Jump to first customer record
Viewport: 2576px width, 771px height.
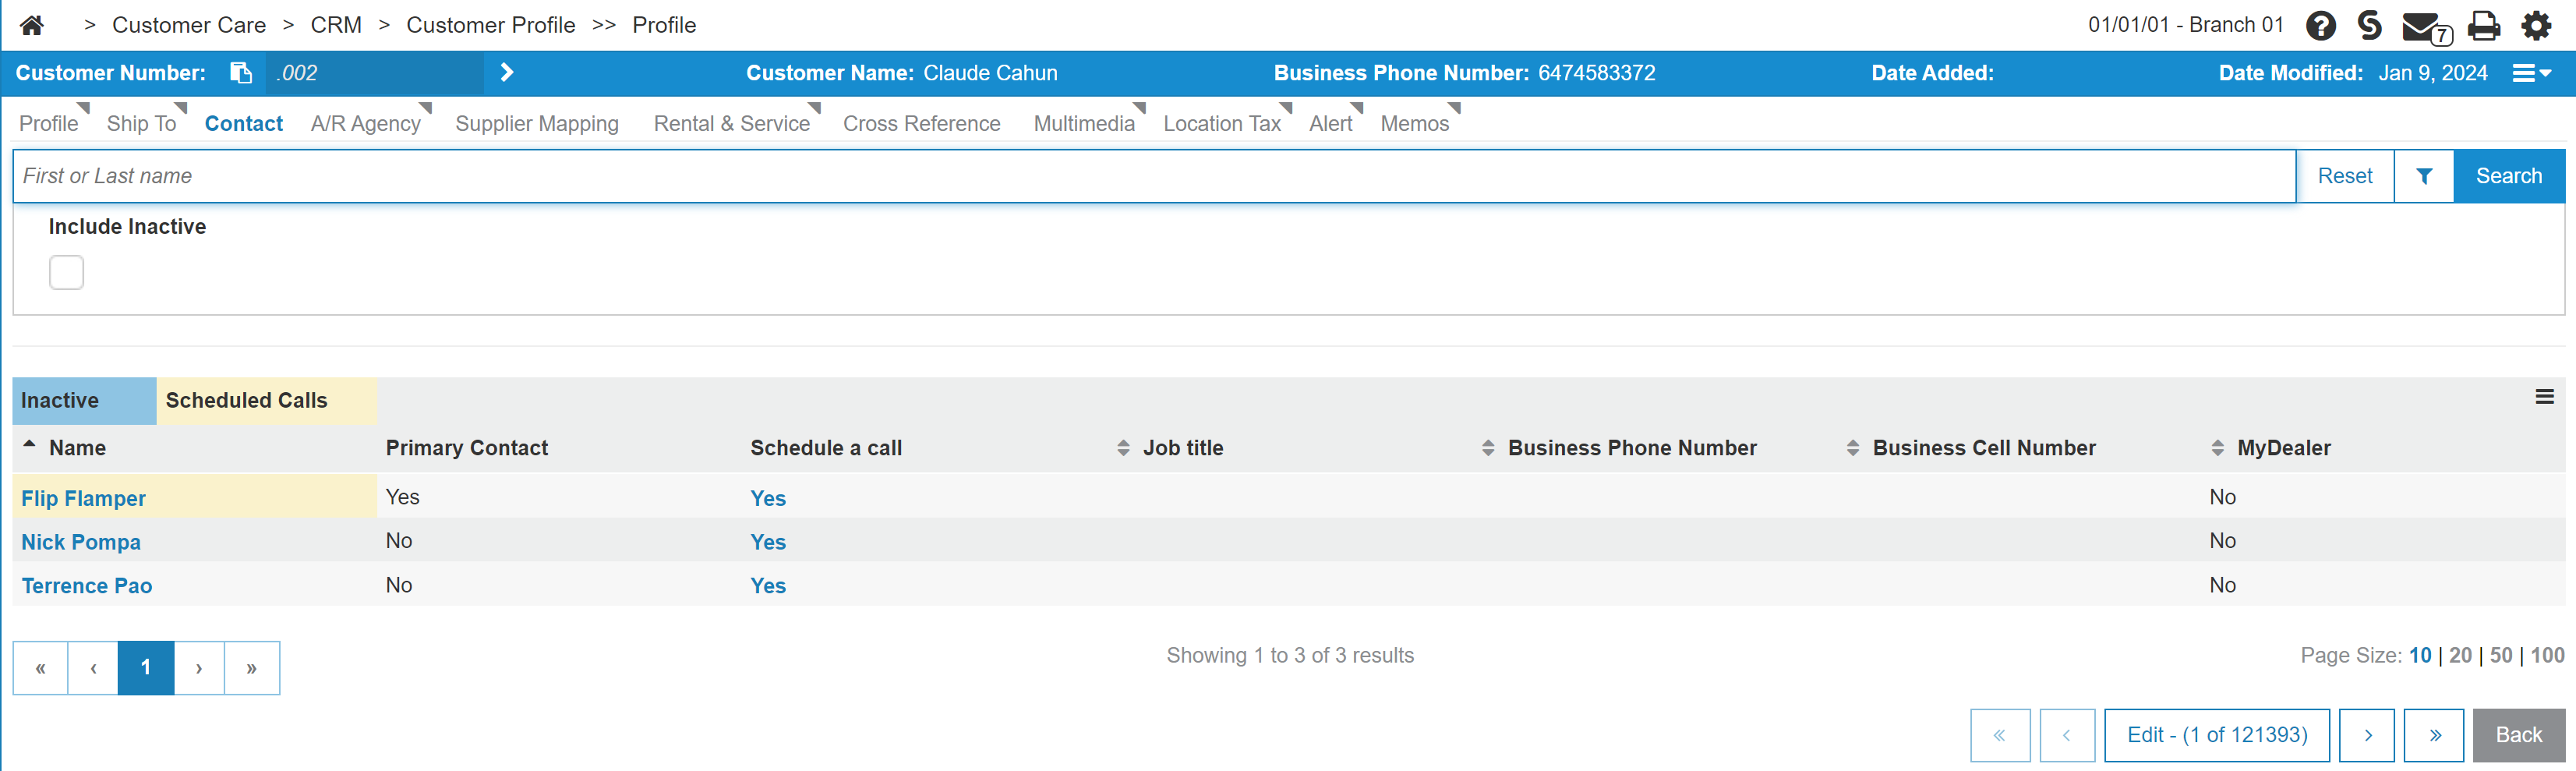2000,735
